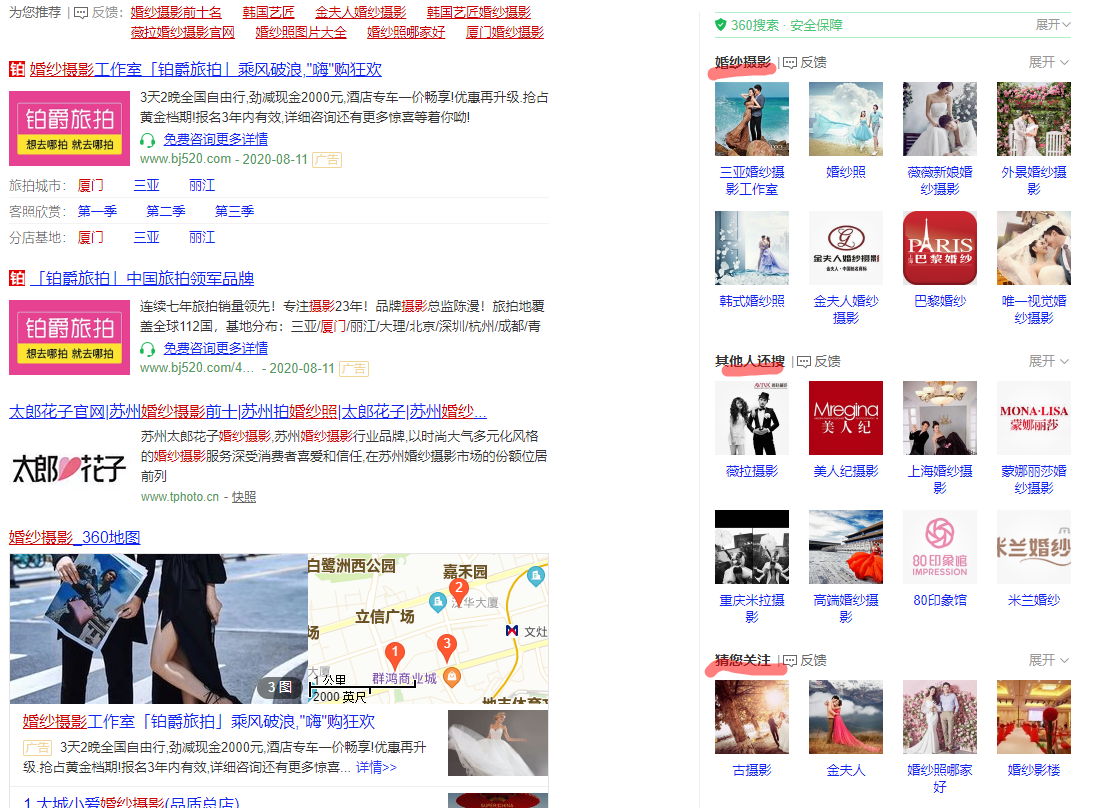Open the 婚纱摄影_360地图 result title
Image resolution: width=1094 pixels, height=808 pixels.
tap(75, 537)
